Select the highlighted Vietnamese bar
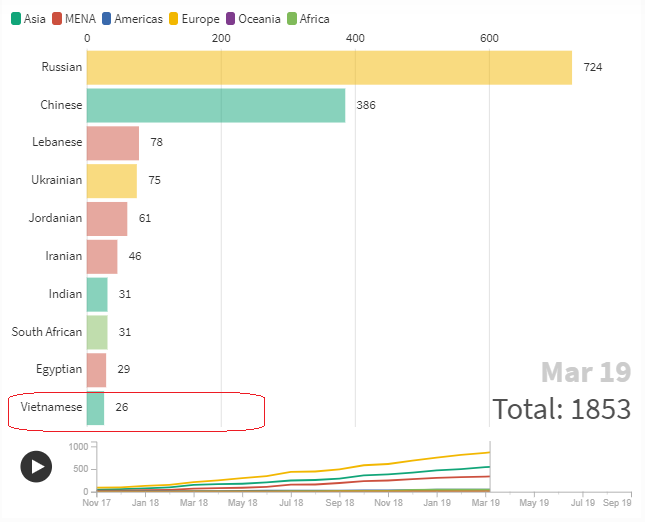Image resolution: width=645 pixels, height=522 pixels. tap(96, 408)
